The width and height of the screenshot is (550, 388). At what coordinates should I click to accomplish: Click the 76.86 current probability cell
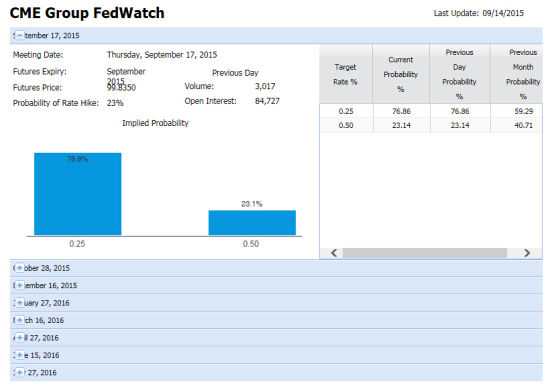click(401, 111)
